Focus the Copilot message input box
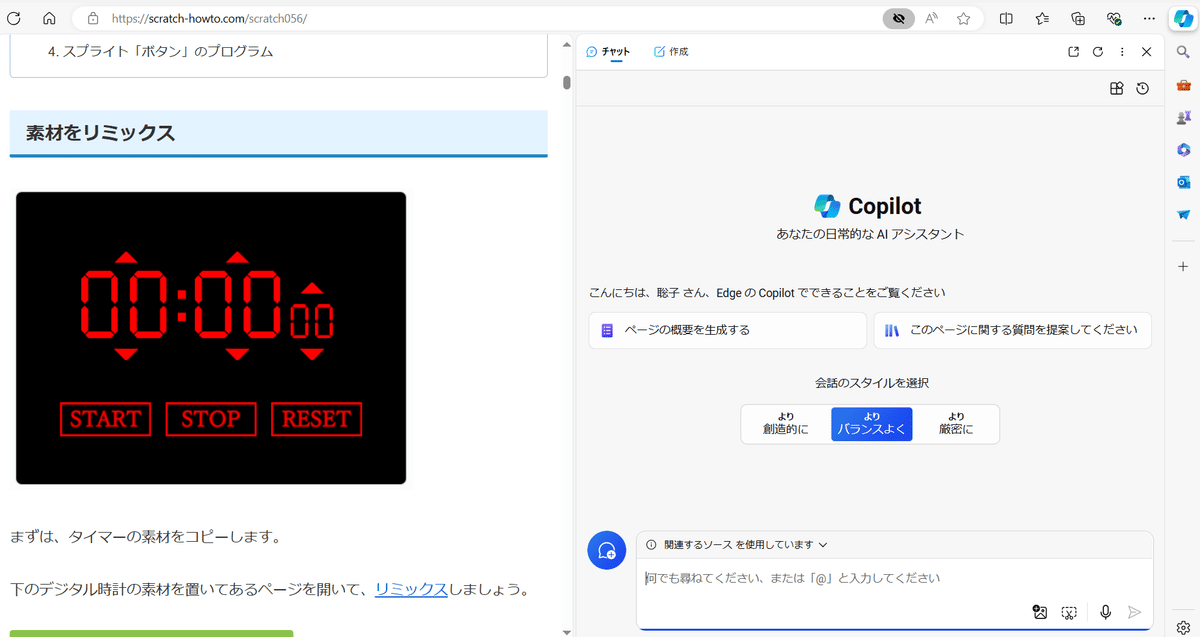Viewport: 1200px width, 637px height. click(x=894, y=578)
